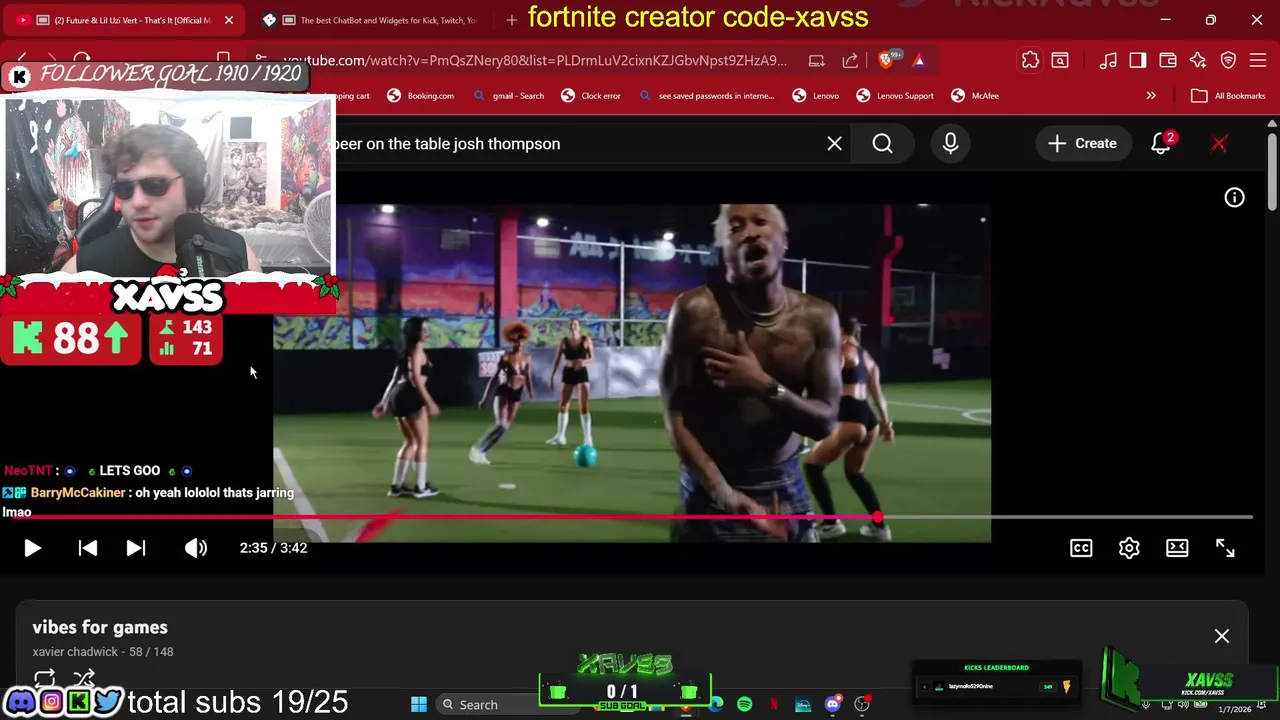
Task: Toggle the browser sidebar panel
Action: tap(1138, 61)
